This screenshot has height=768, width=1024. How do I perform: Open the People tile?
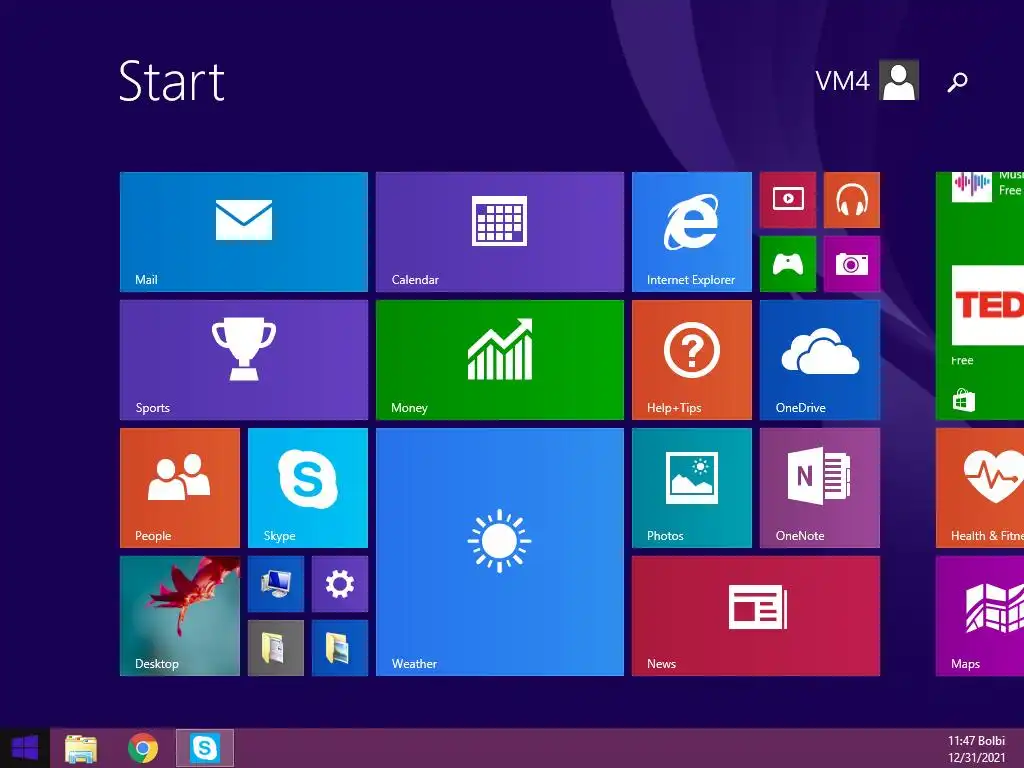tap(180, 488)
